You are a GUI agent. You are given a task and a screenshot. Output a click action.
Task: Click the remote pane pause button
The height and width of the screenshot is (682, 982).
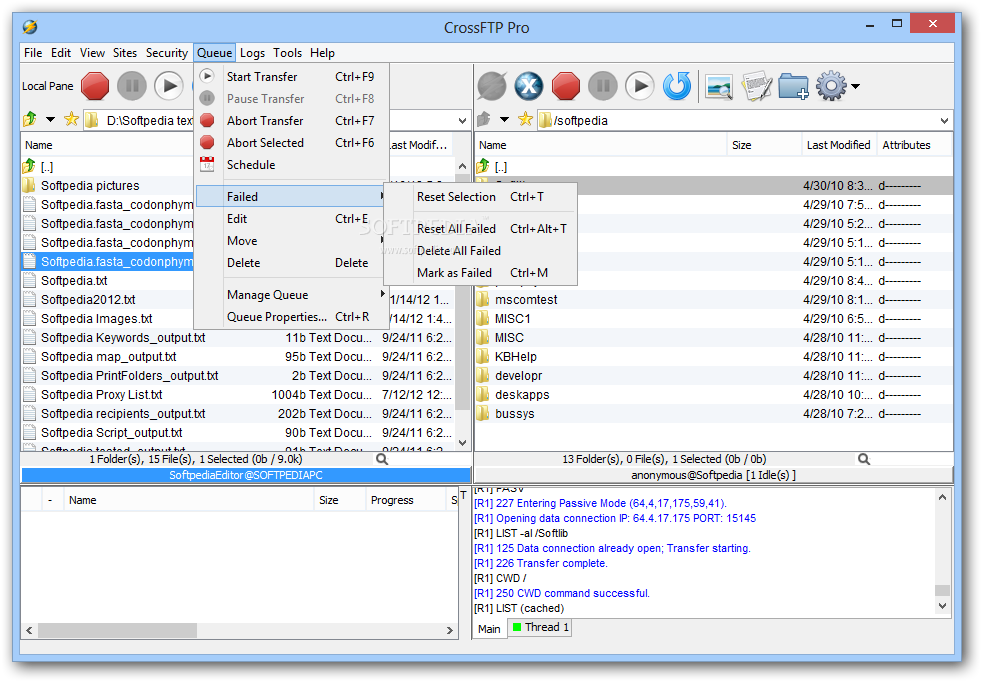click(x=602, y=86)
